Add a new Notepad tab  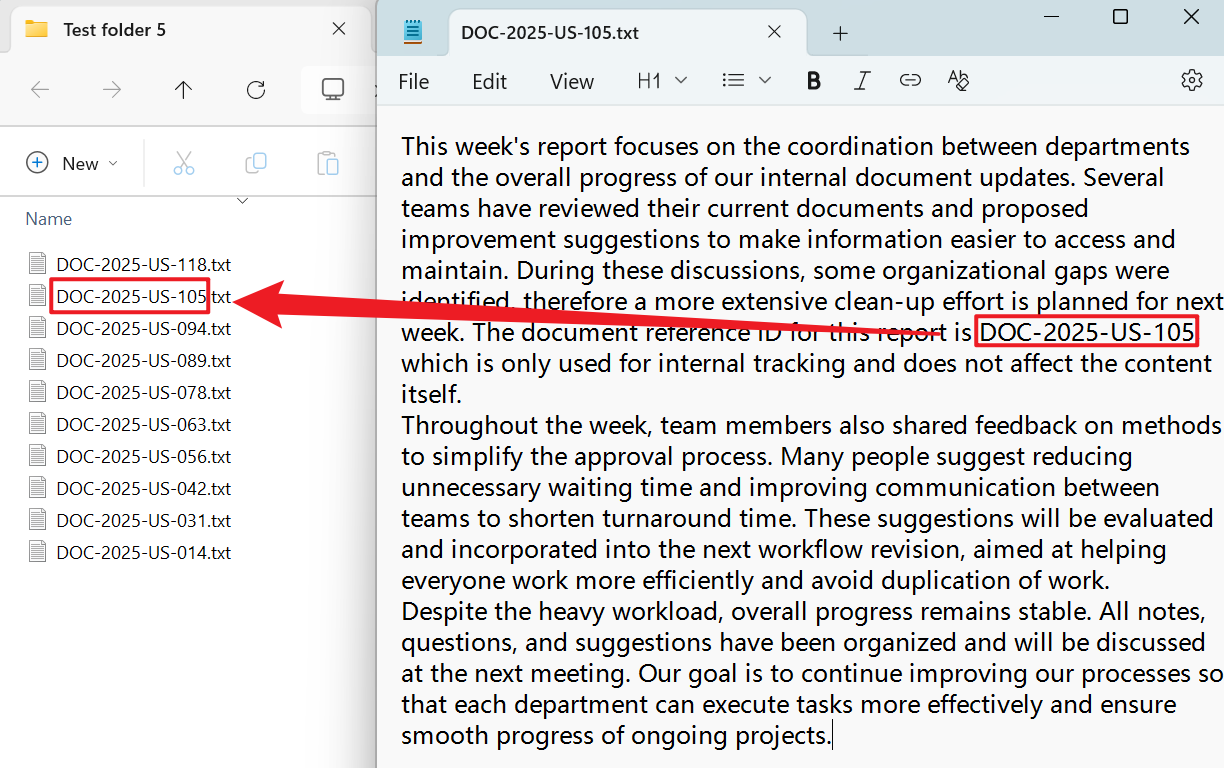coord(840,33)
